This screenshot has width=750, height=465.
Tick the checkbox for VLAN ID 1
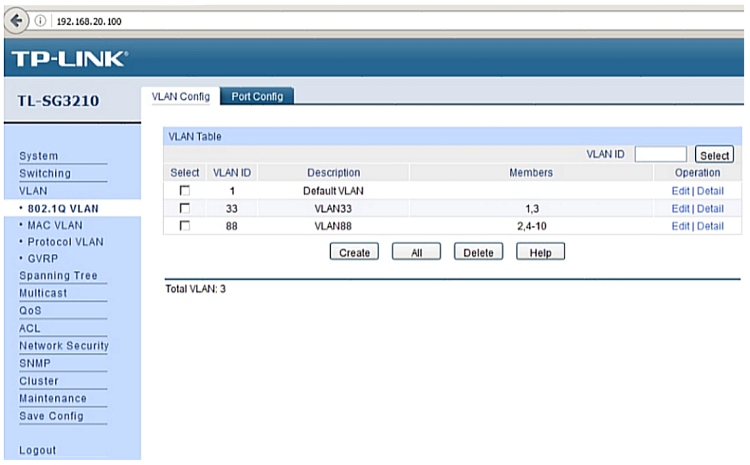pos(185,190)
